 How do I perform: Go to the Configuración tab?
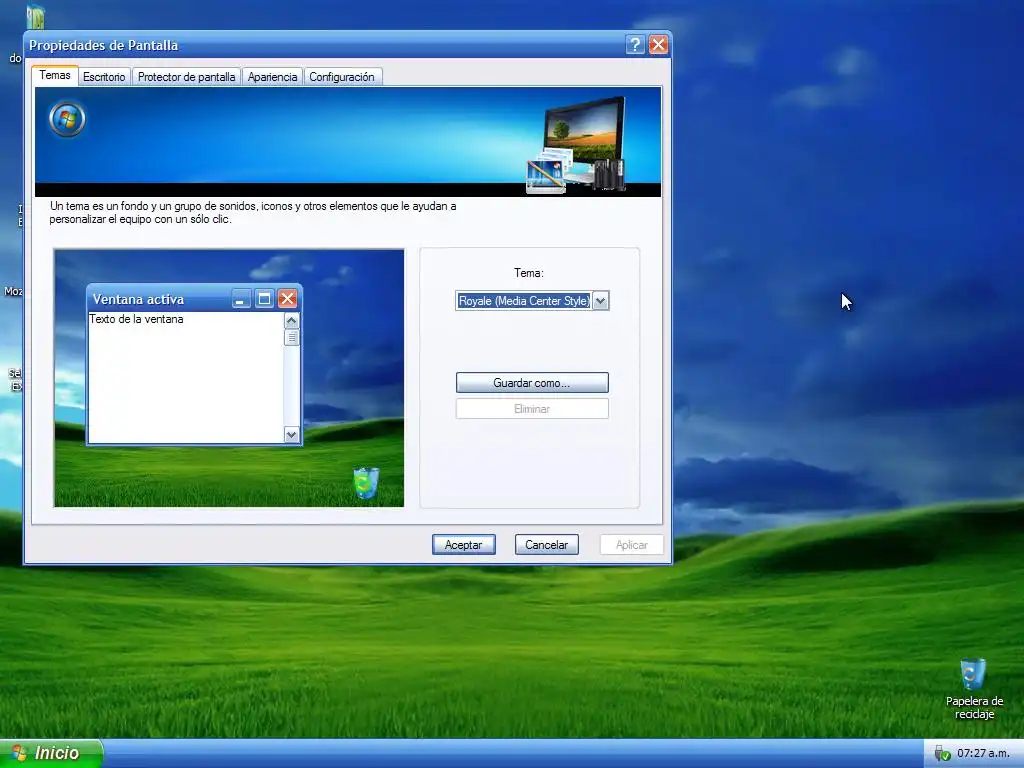[342, 77]
